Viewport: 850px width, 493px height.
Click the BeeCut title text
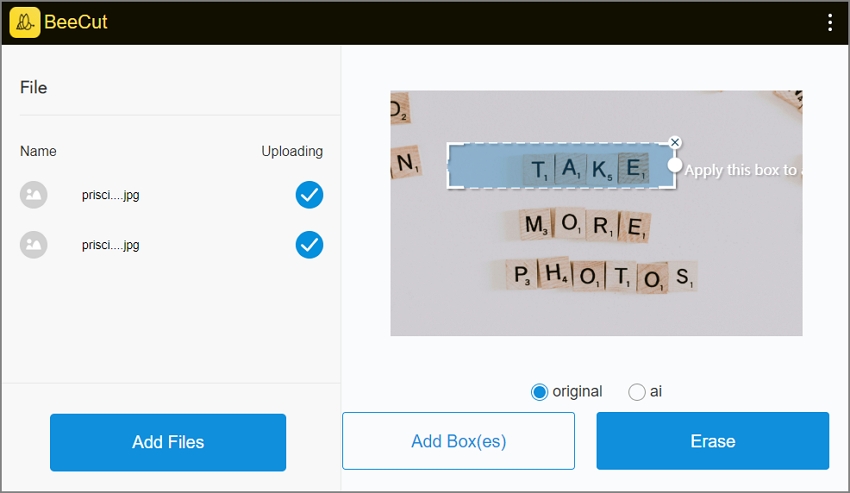click(76, 22)
